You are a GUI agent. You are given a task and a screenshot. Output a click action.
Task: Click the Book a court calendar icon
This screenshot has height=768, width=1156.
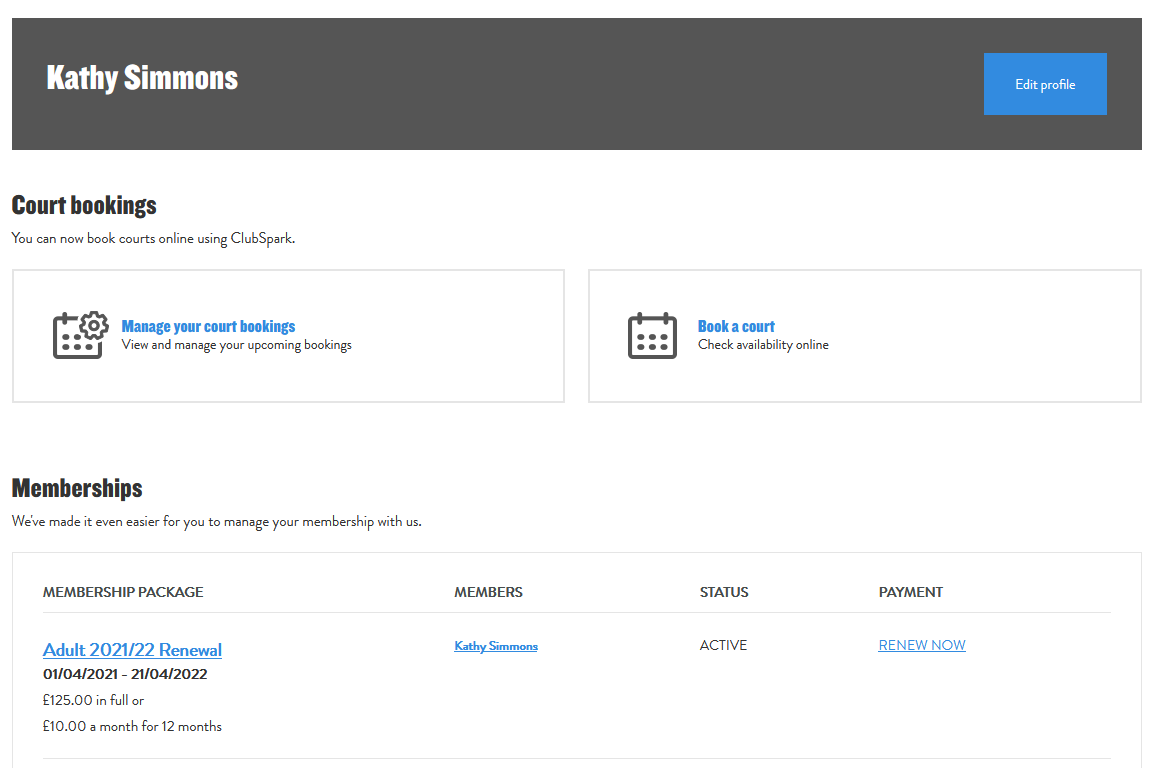652,336
